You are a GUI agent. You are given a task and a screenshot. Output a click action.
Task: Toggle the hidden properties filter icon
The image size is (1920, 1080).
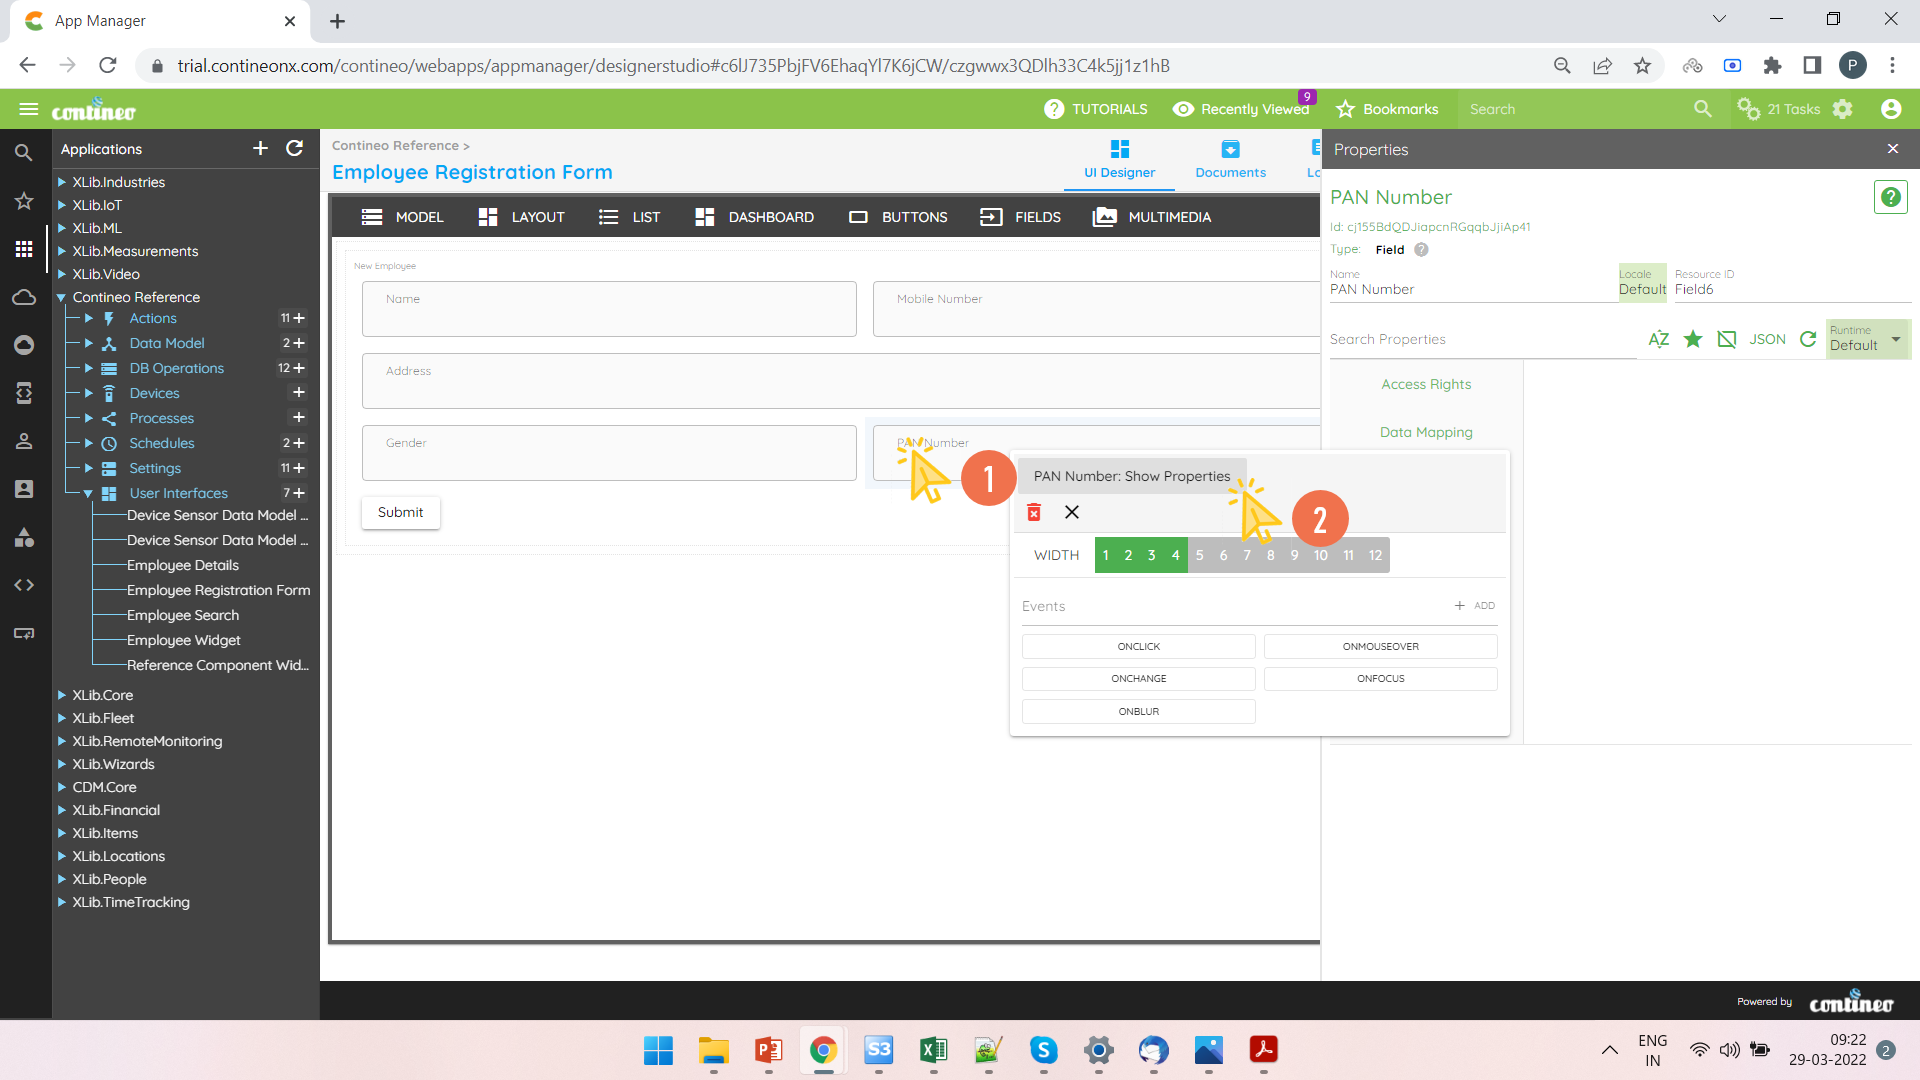[x=1727, y=339]
